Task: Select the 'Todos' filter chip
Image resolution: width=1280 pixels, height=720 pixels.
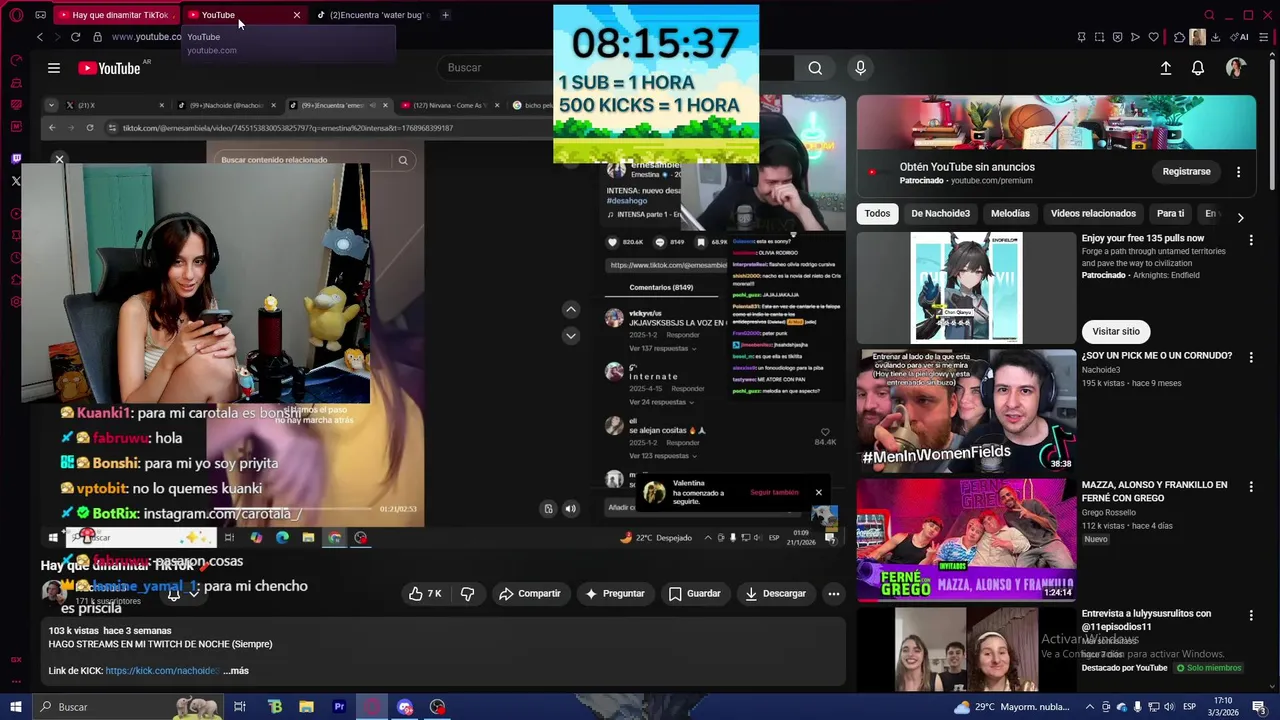Action: pyautogui.click(x=877, y=213)
